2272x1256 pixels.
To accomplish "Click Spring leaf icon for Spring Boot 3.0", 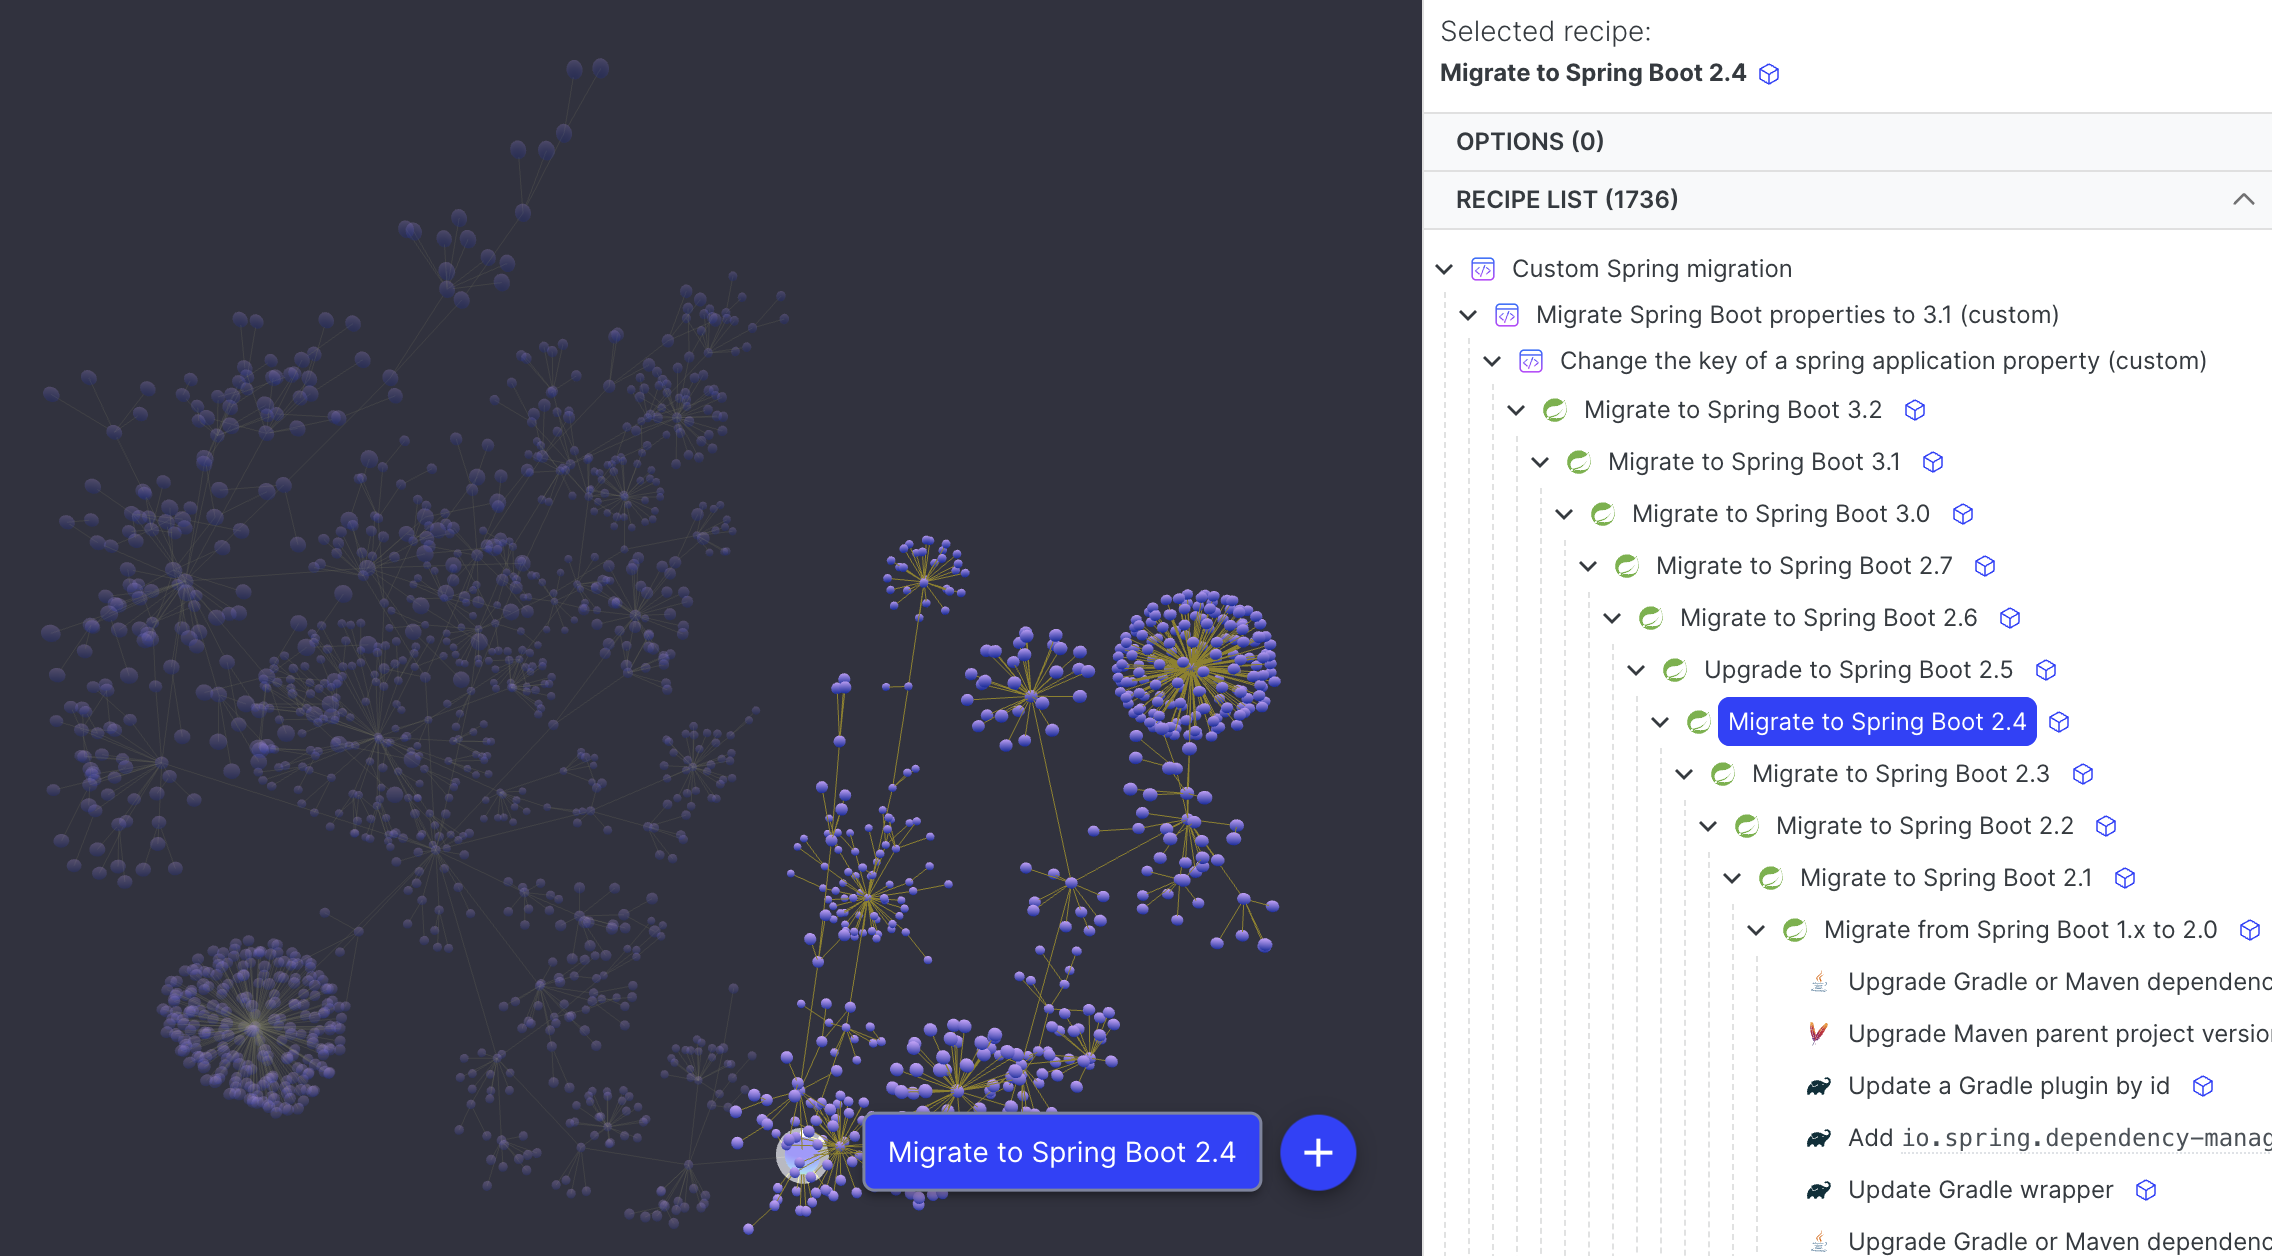I will click(x=1603, y=514).
